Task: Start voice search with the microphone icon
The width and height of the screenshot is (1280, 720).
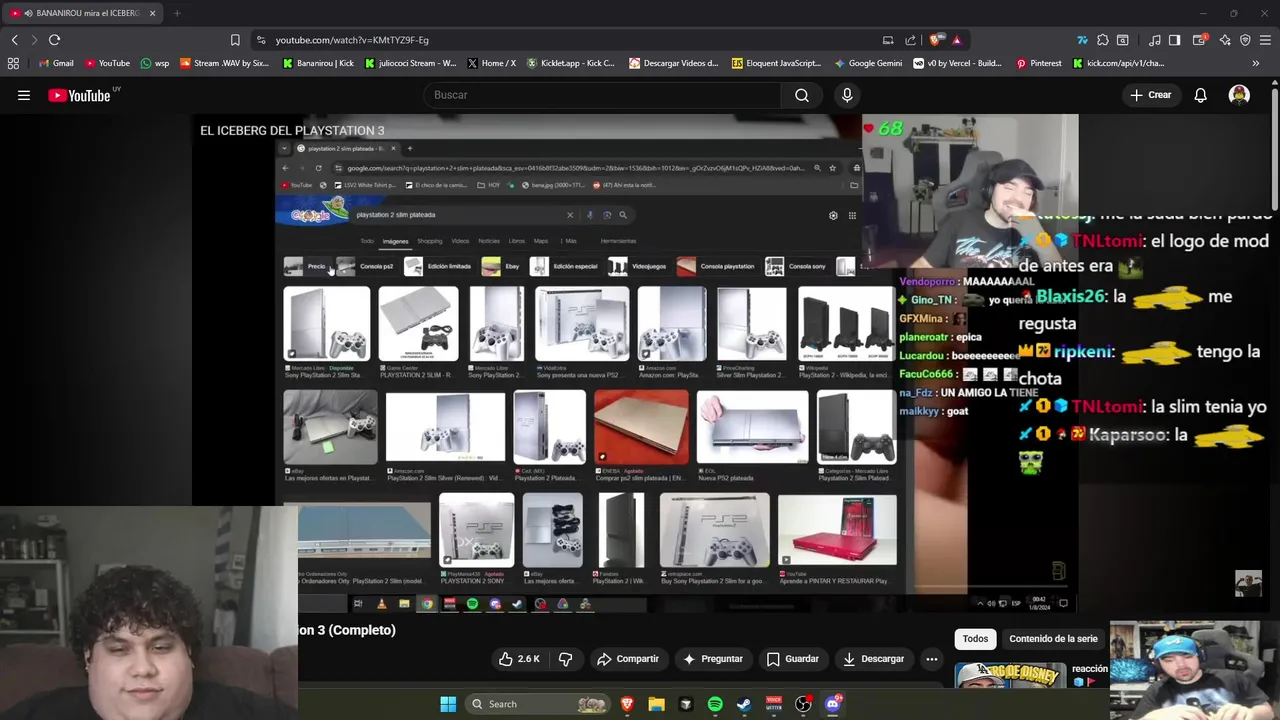Action: (847, 95)
